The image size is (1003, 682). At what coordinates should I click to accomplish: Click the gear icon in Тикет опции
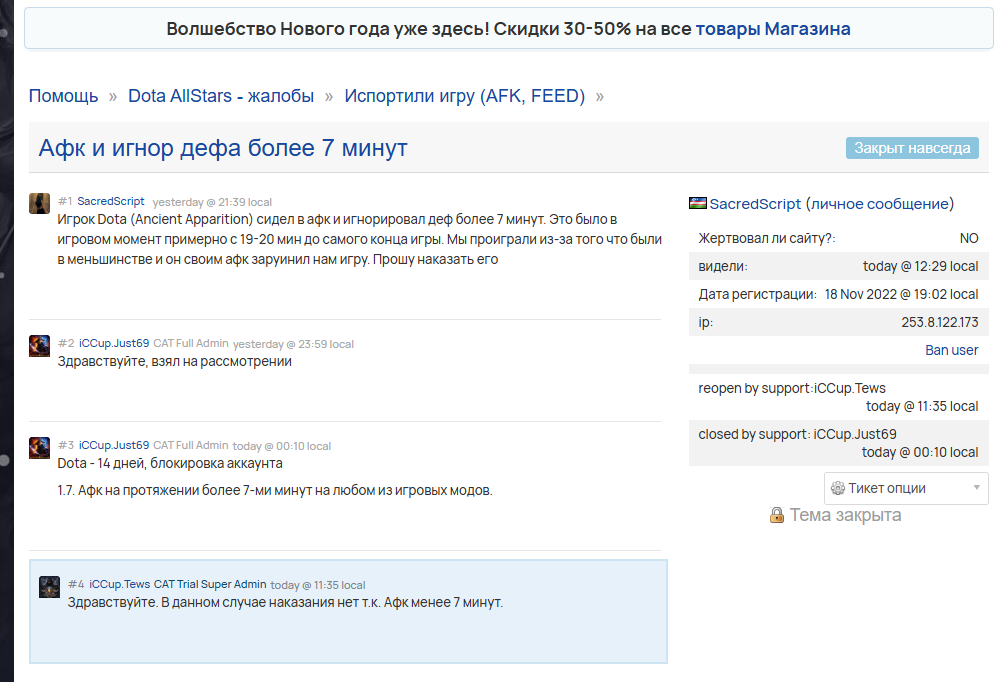pyautogui.click(x=838, y=488)
